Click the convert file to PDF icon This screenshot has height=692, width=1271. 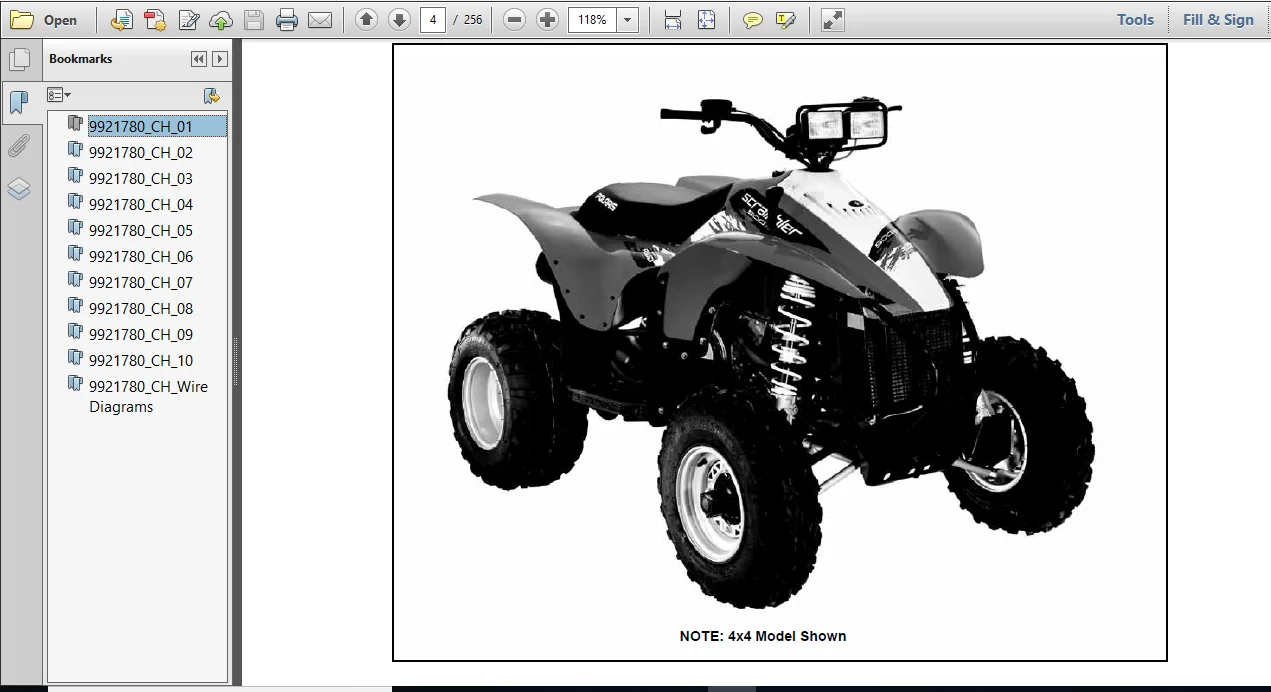pos(121,19)
